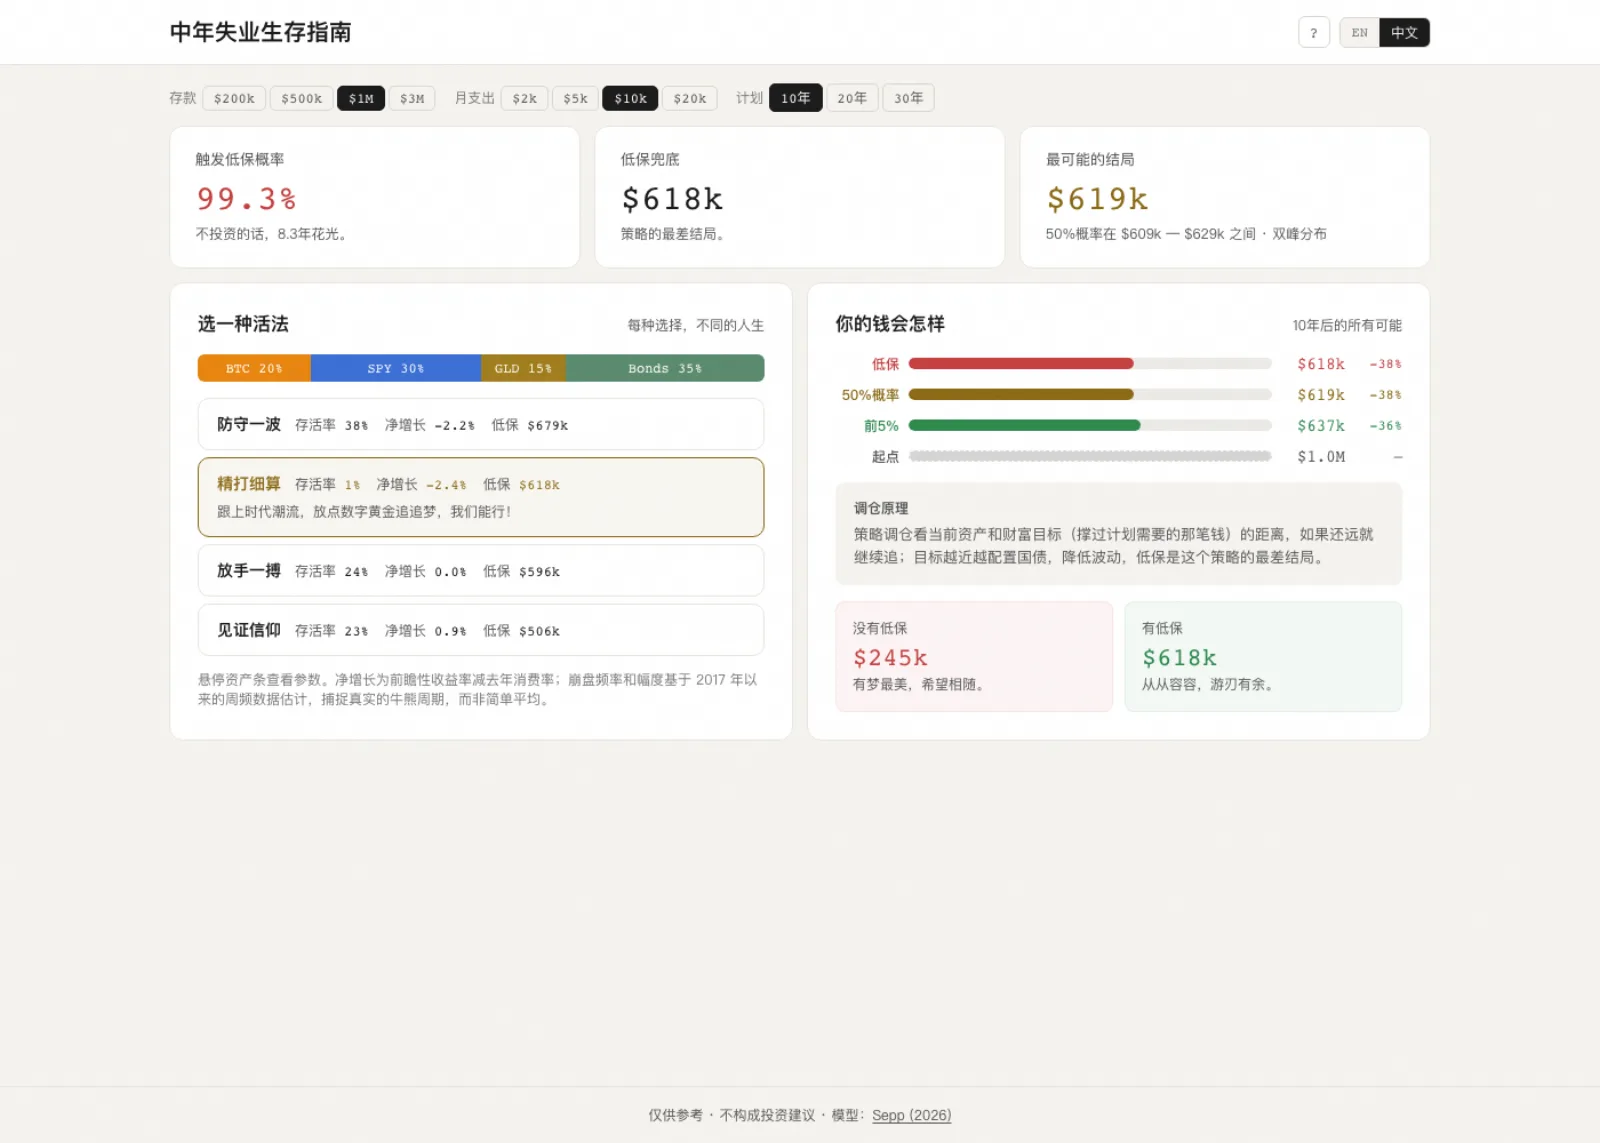Image resolution: width=1600 pixels, height=1143 pixels.
Task: Click the GLD 15% allocation segment
Action: [x=523, y=368]
